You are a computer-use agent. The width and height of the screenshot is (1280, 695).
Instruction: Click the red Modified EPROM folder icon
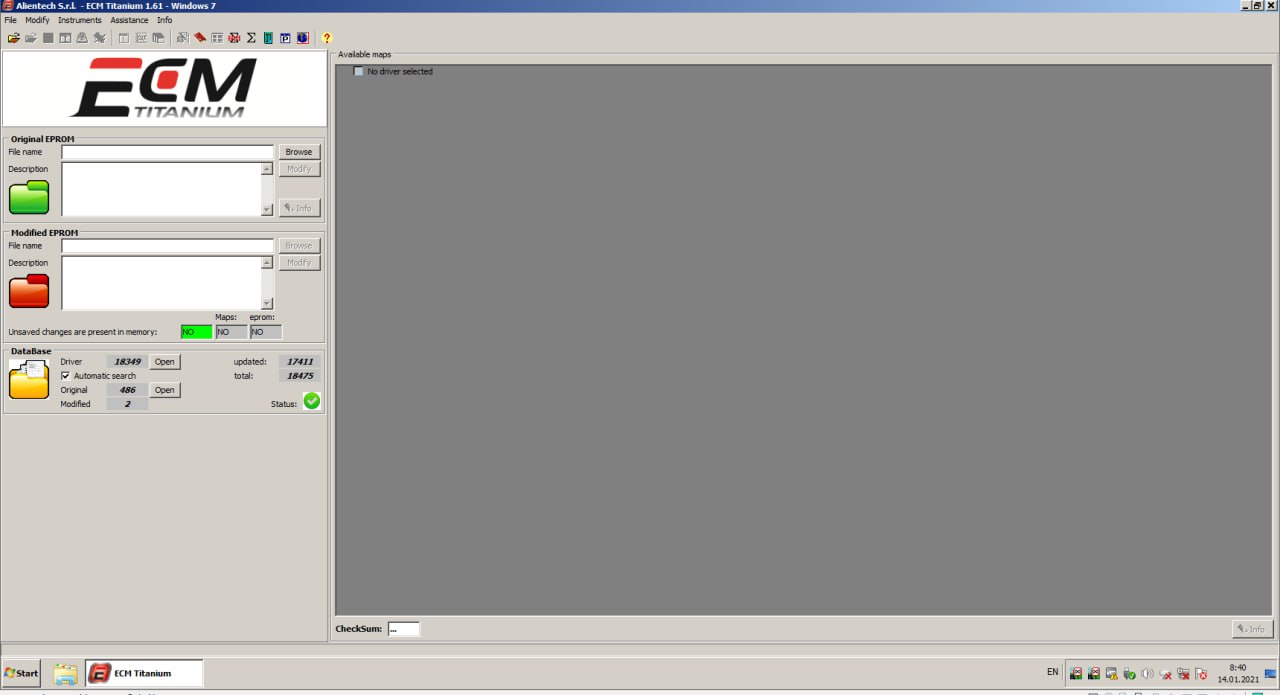pyautogui.click(x=29, y=291)
